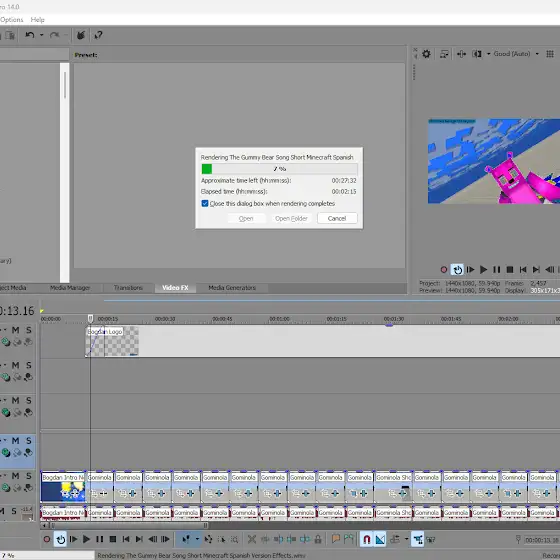Click the Insert Region icon
The height and width of the screenshot is (560, 560).
[x=349, y=539]
